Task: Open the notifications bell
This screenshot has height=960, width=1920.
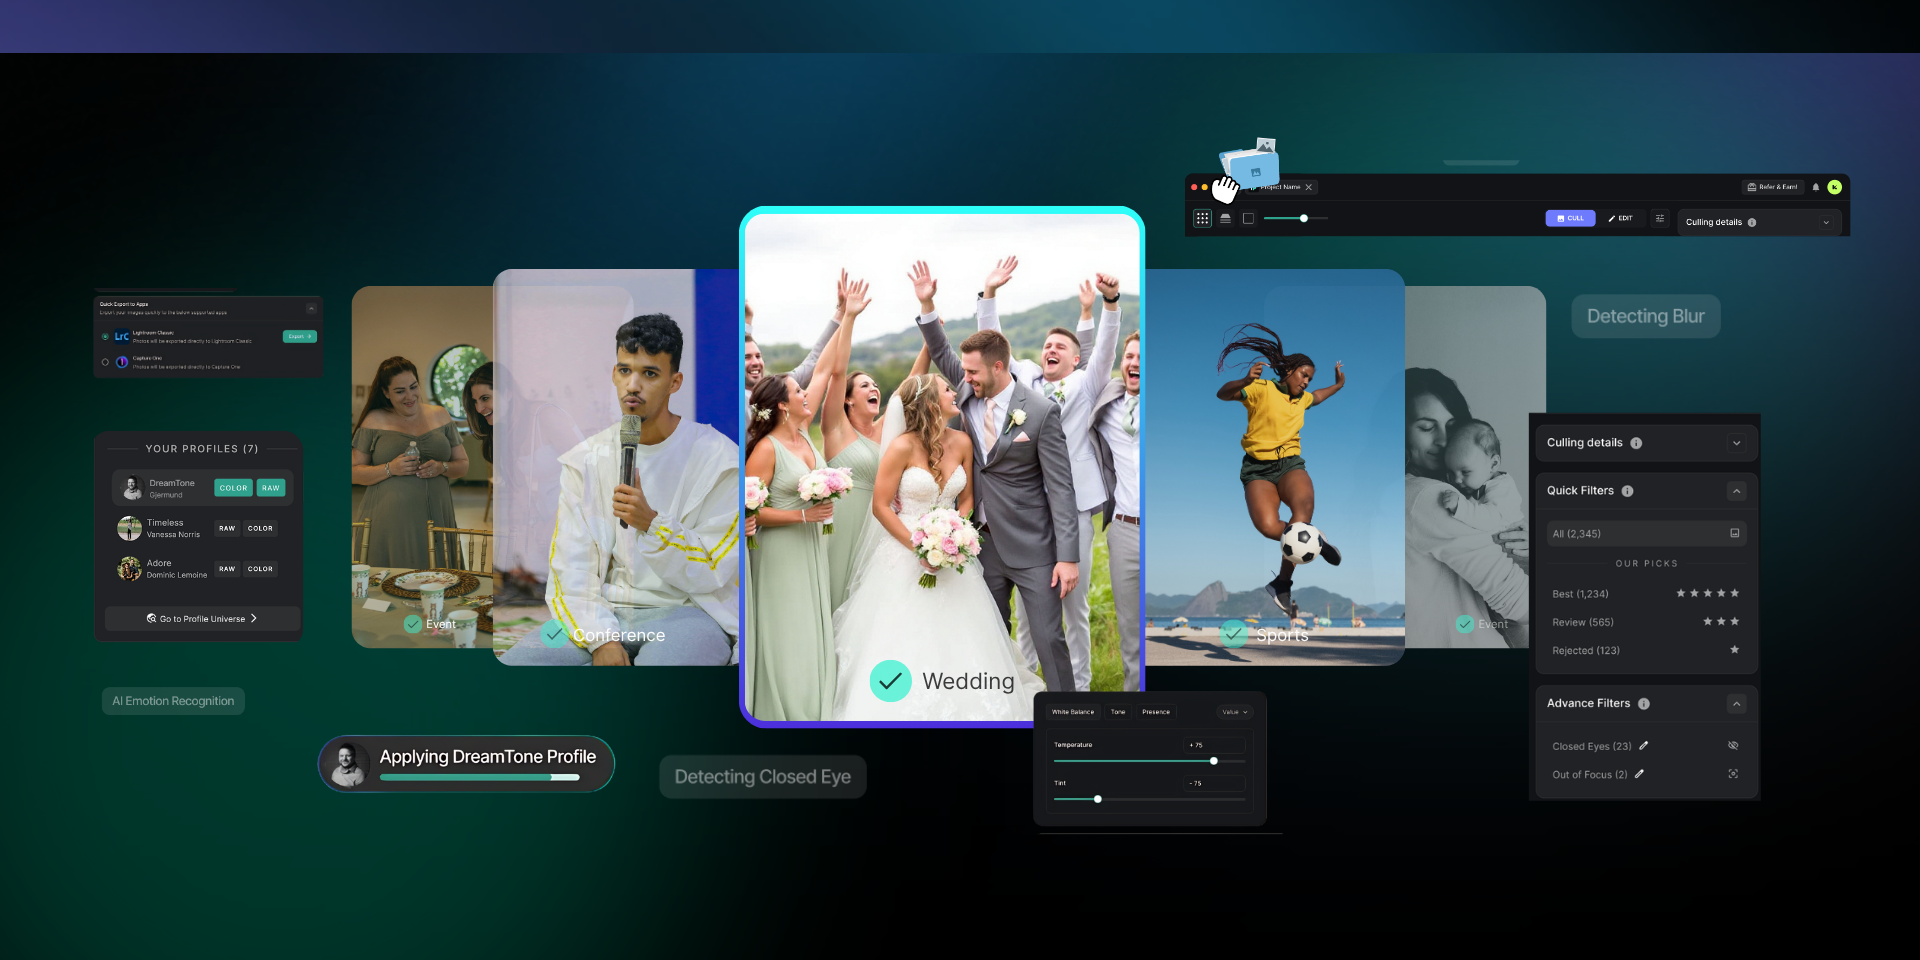Action: (1816, 187)
